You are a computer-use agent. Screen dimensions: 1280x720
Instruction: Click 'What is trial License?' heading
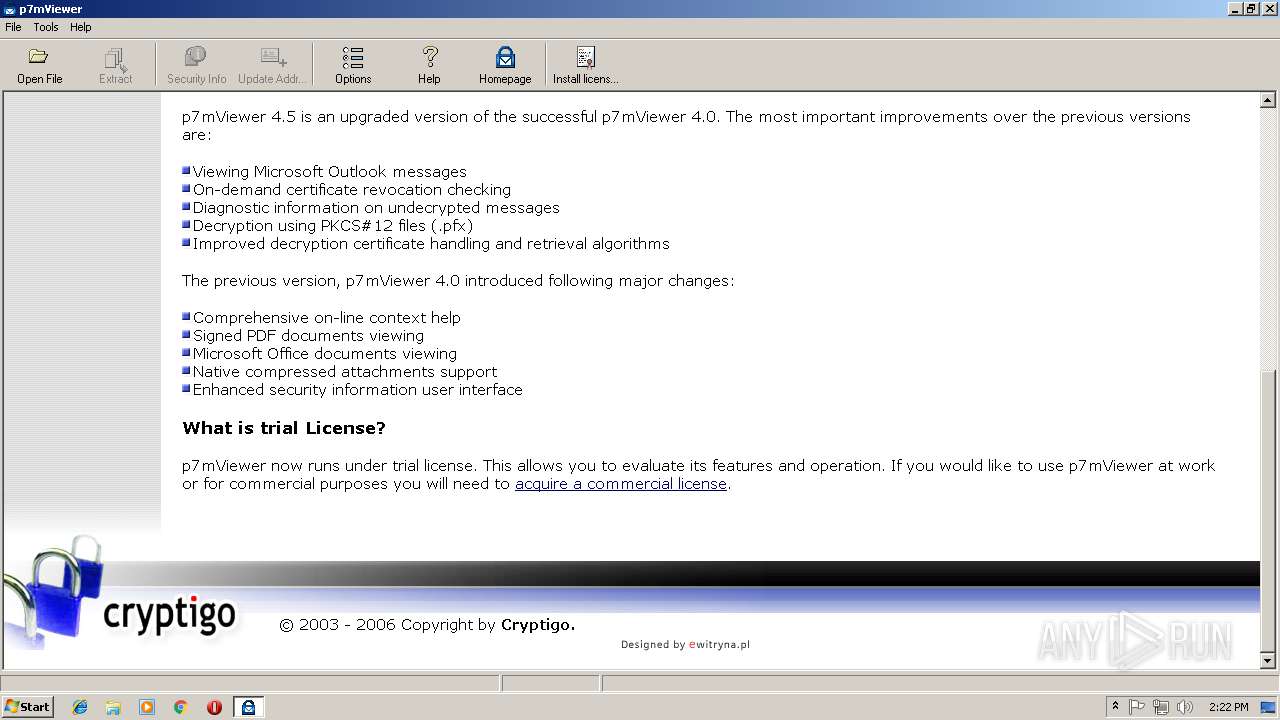click(284, 428)
